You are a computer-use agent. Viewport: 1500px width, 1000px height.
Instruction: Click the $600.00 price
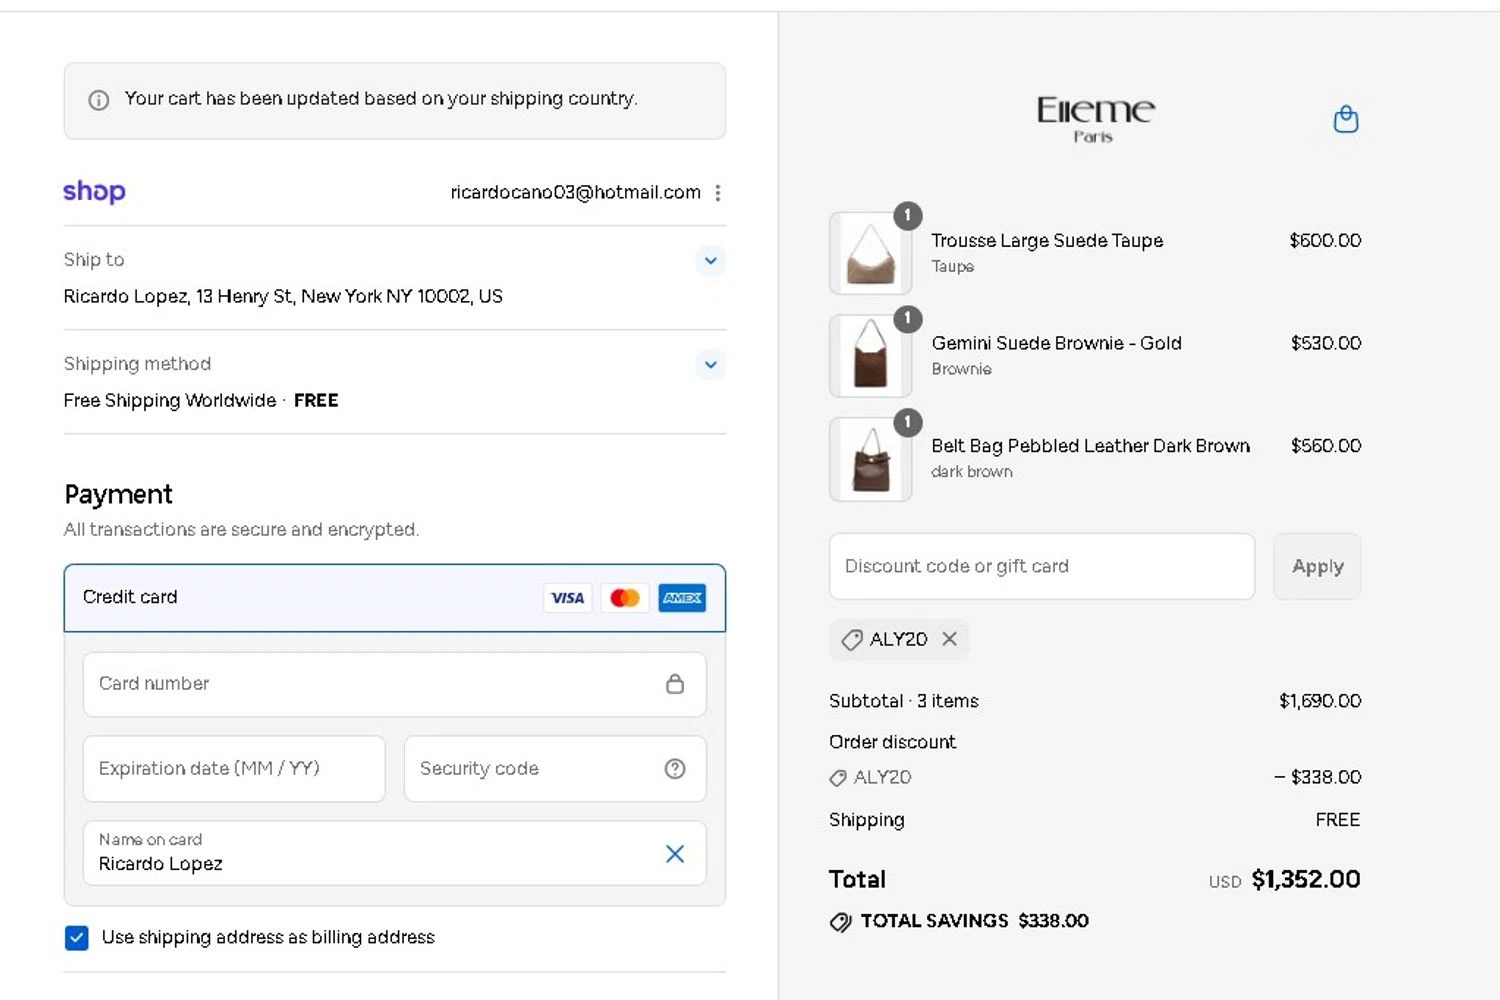(x=1325, y=241)
